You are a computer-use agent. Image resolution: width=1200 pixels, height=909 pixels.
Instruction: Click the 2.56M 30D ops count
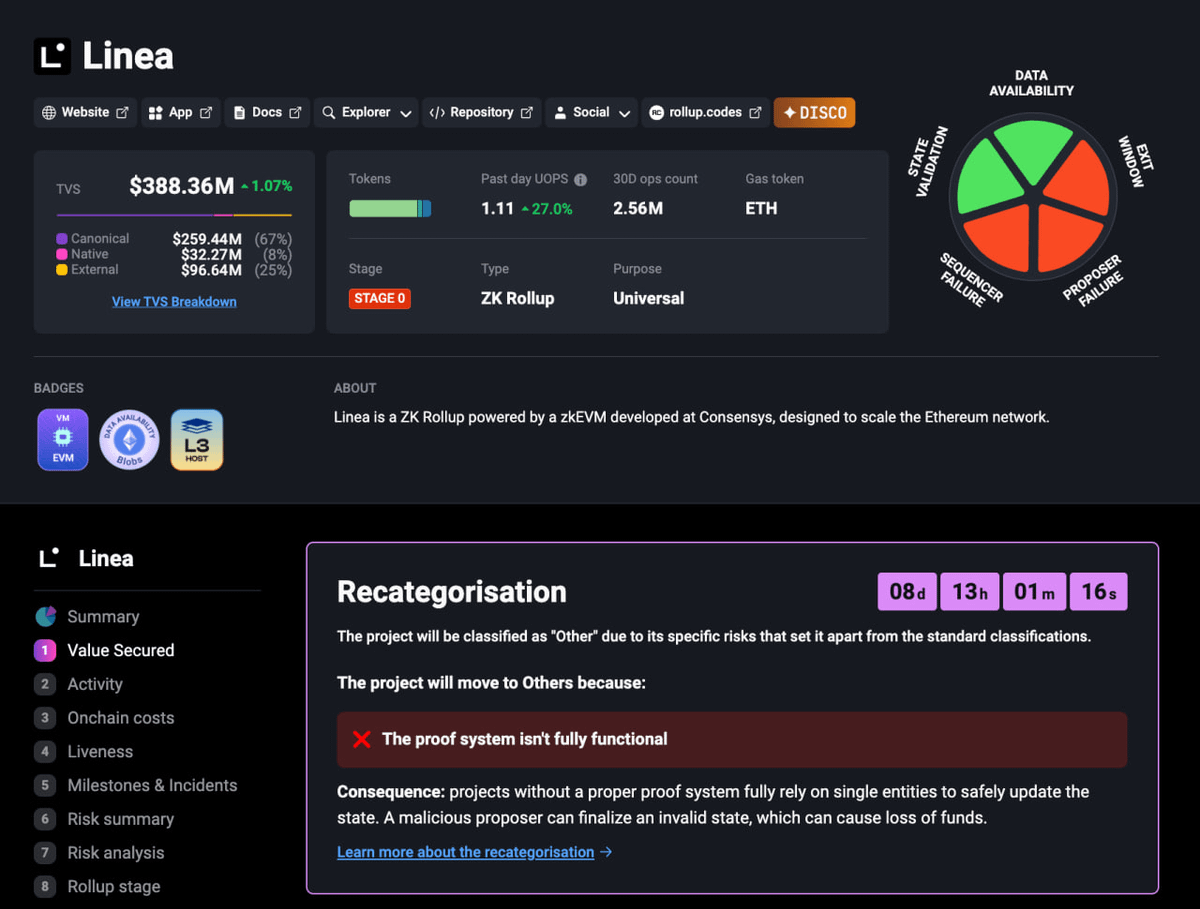pos(638,208)
